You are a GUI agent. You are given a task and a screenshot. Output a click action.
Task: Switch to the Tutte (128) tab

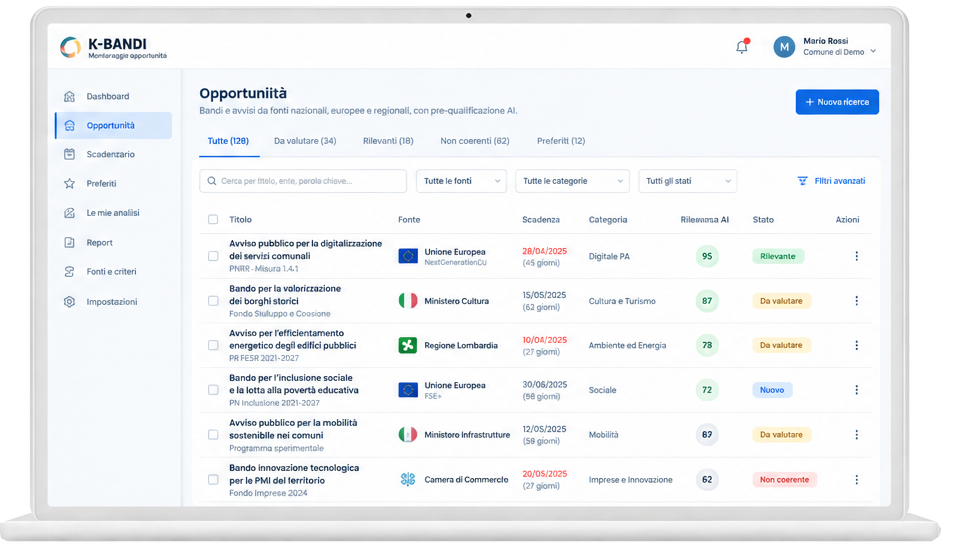point(228,141)
